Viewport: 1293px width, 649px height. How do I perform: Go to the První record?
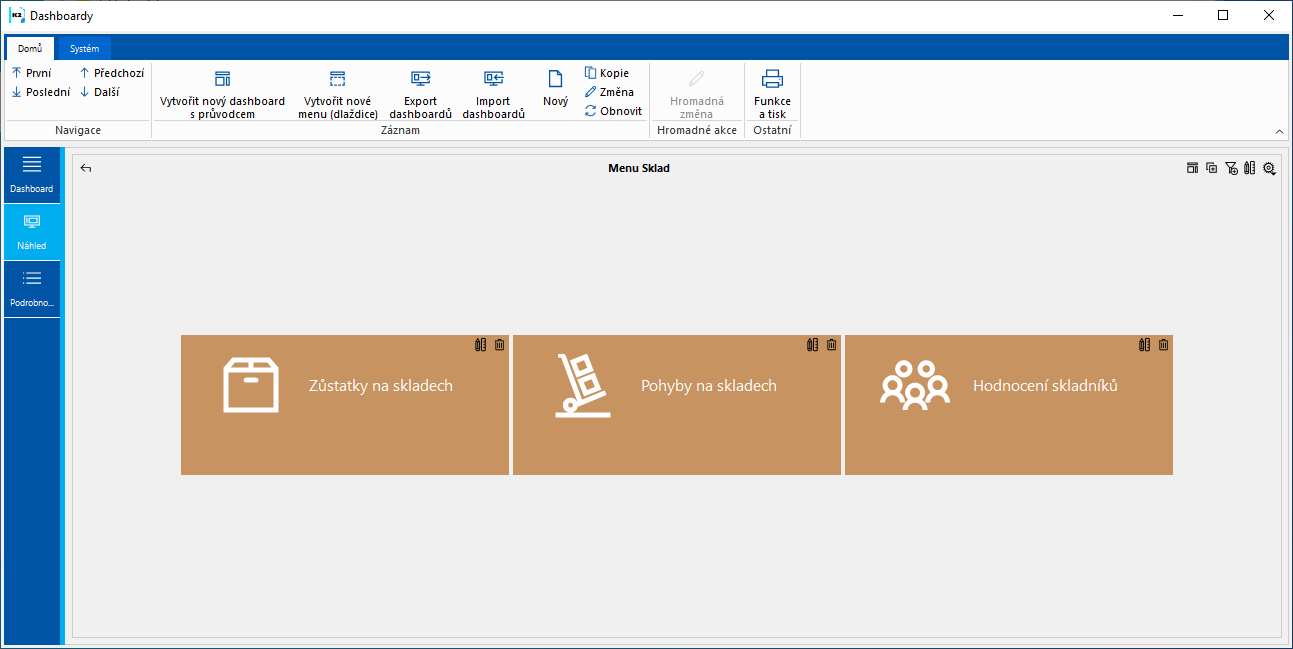31,73
